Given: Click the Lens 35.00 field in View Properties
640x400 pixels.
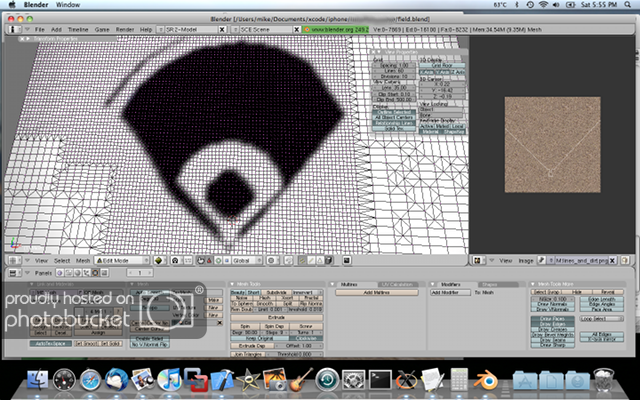Looking at the screenshot, I should [x=394, y=87].
